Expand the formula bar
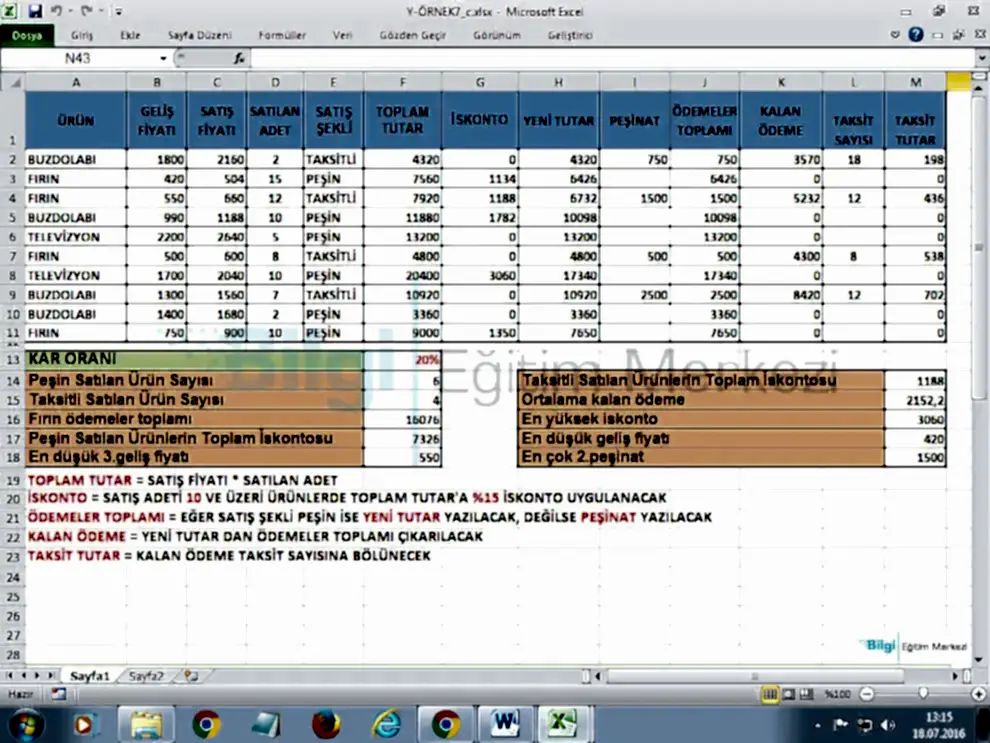Image resolution: width=990 pixels, height=743 pixels. [x=978, y=59]
